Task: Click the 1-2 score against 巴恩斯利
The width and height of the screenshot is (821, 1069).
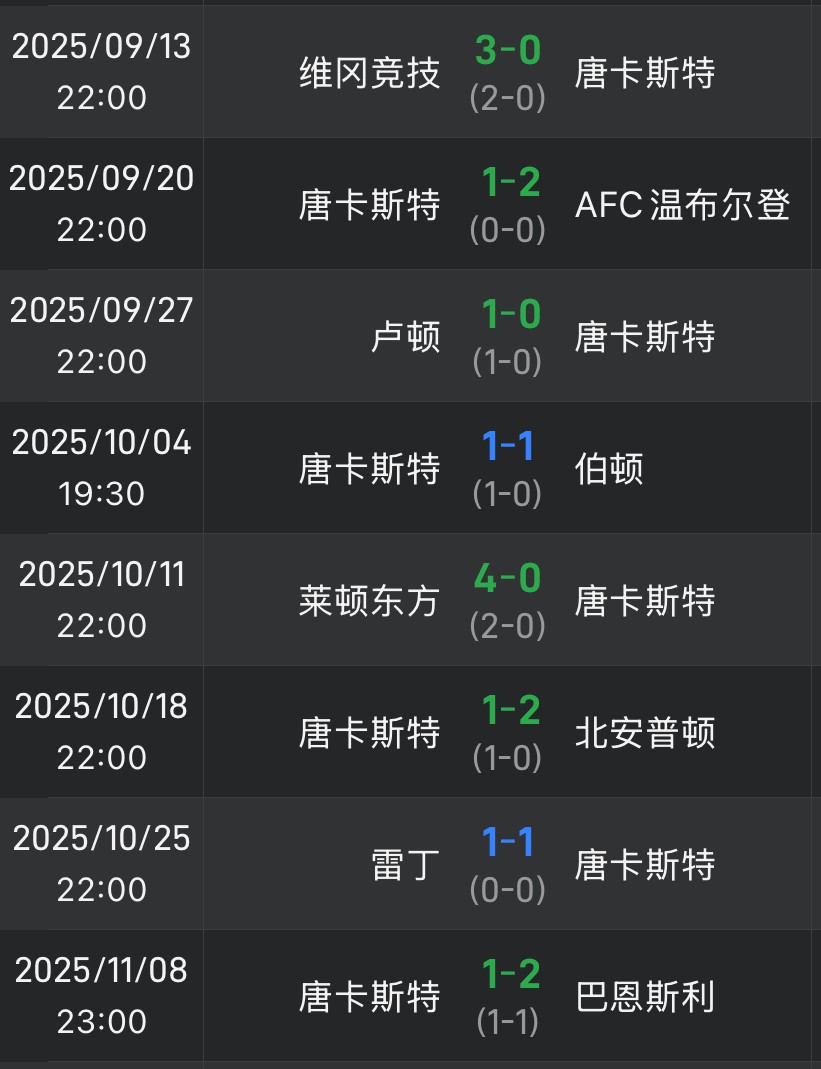Action: point(510,974)
